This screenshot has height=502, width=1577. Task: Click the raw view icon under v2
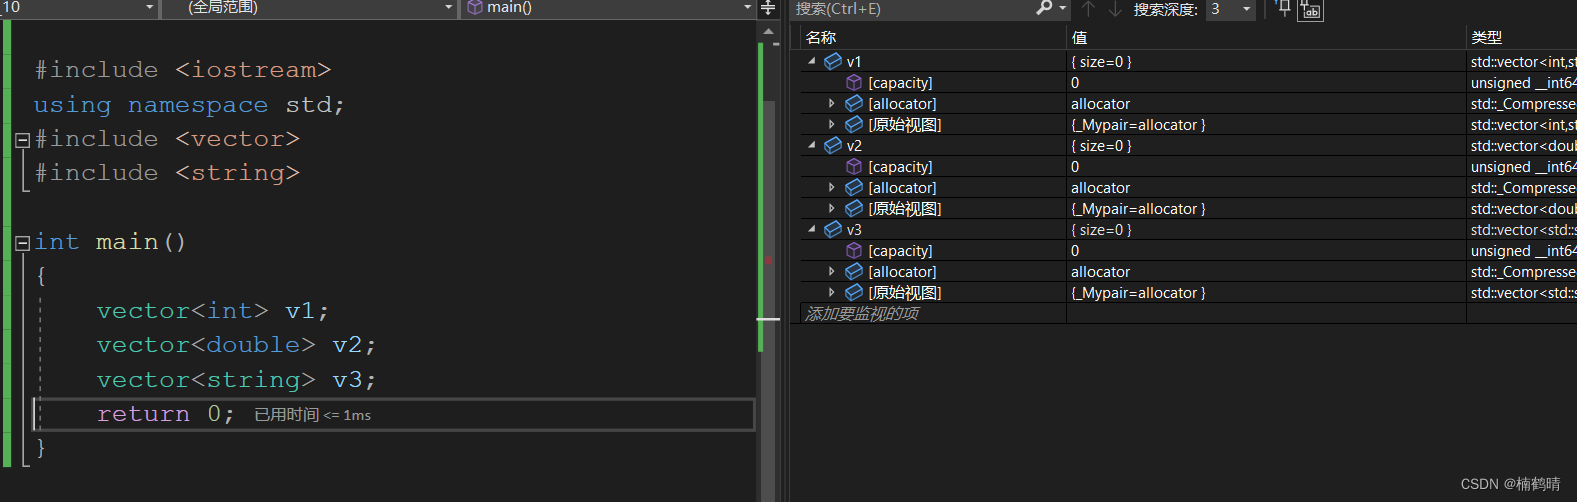854,208
